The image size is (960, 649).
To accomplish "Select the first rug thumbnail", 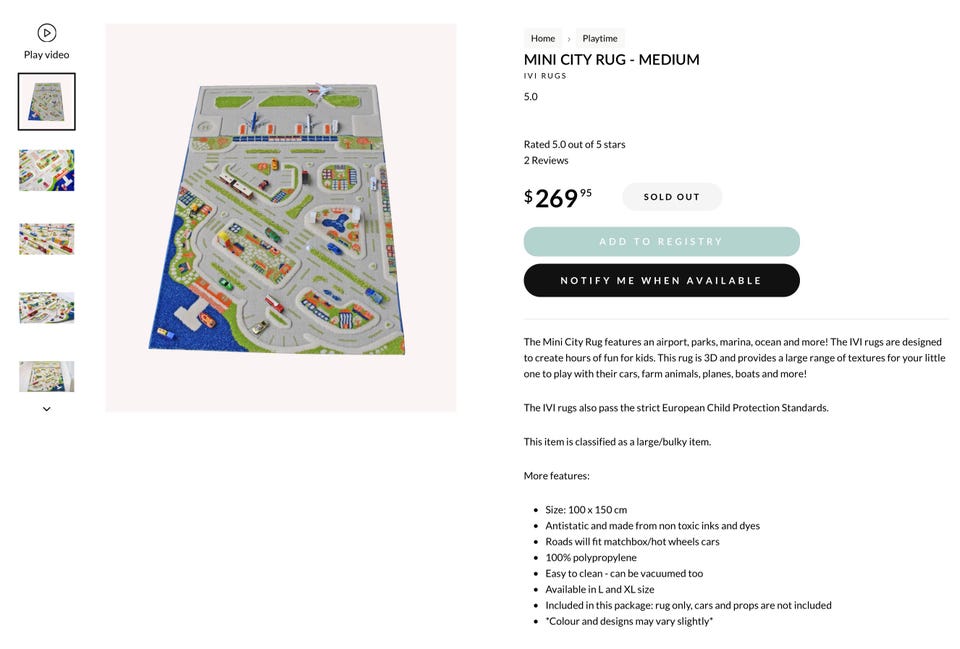I will pyautogui.click(x=47, y=102).
